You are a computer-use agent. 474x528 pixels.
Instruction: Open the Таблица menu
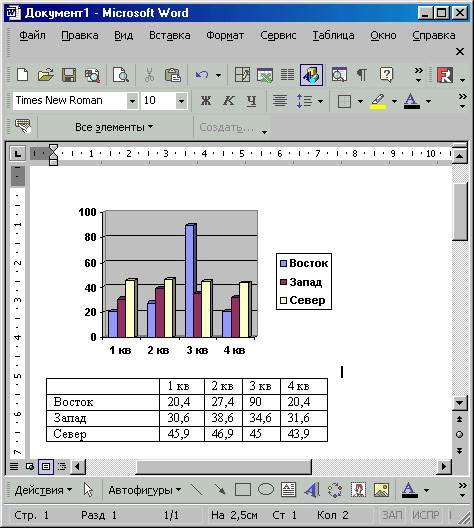(x=333, y=35)
